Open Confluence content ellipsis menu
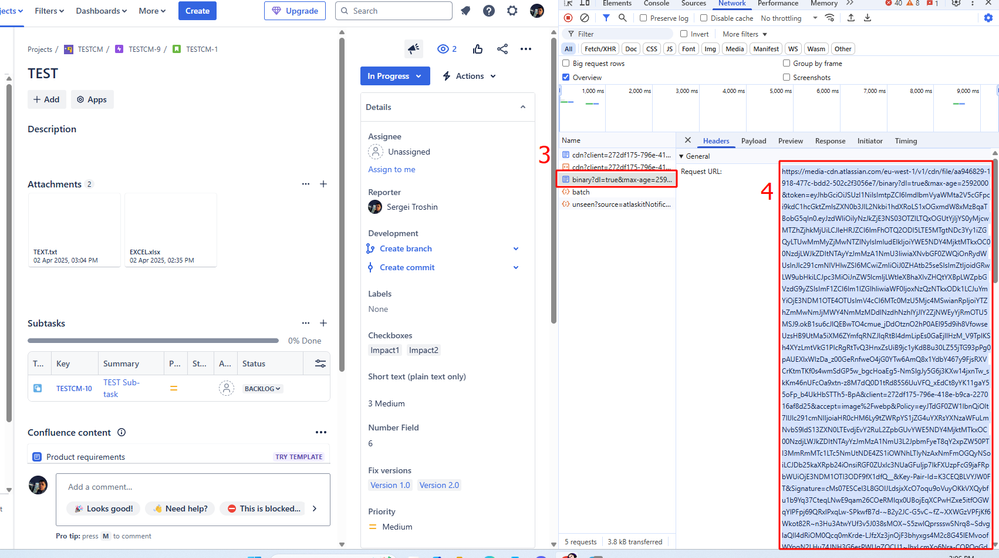Image resolution: width=999 pixels, height=558 pixels. pyautogui.click(x=320, y=433)
